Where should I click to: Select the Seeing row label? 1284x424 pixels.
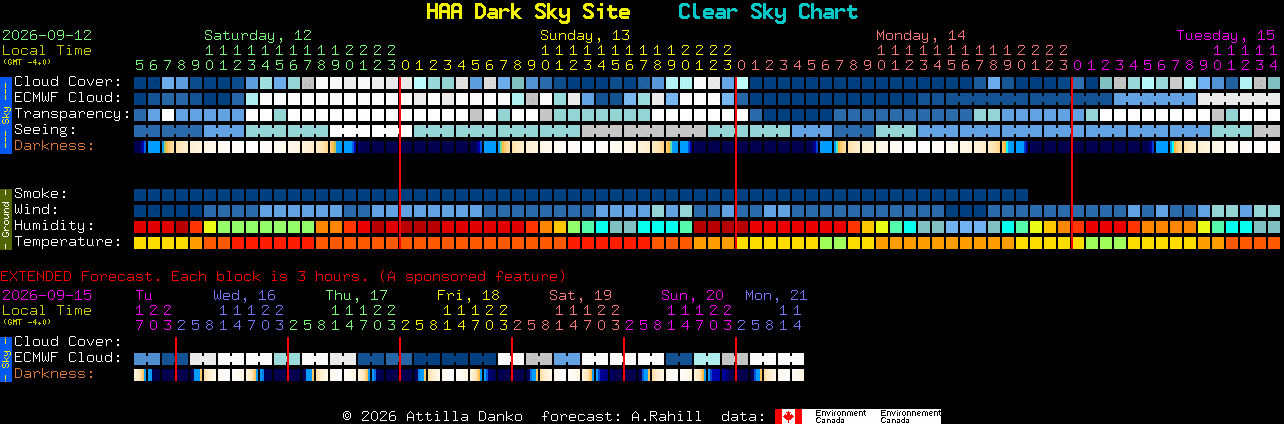click(45, 130)
